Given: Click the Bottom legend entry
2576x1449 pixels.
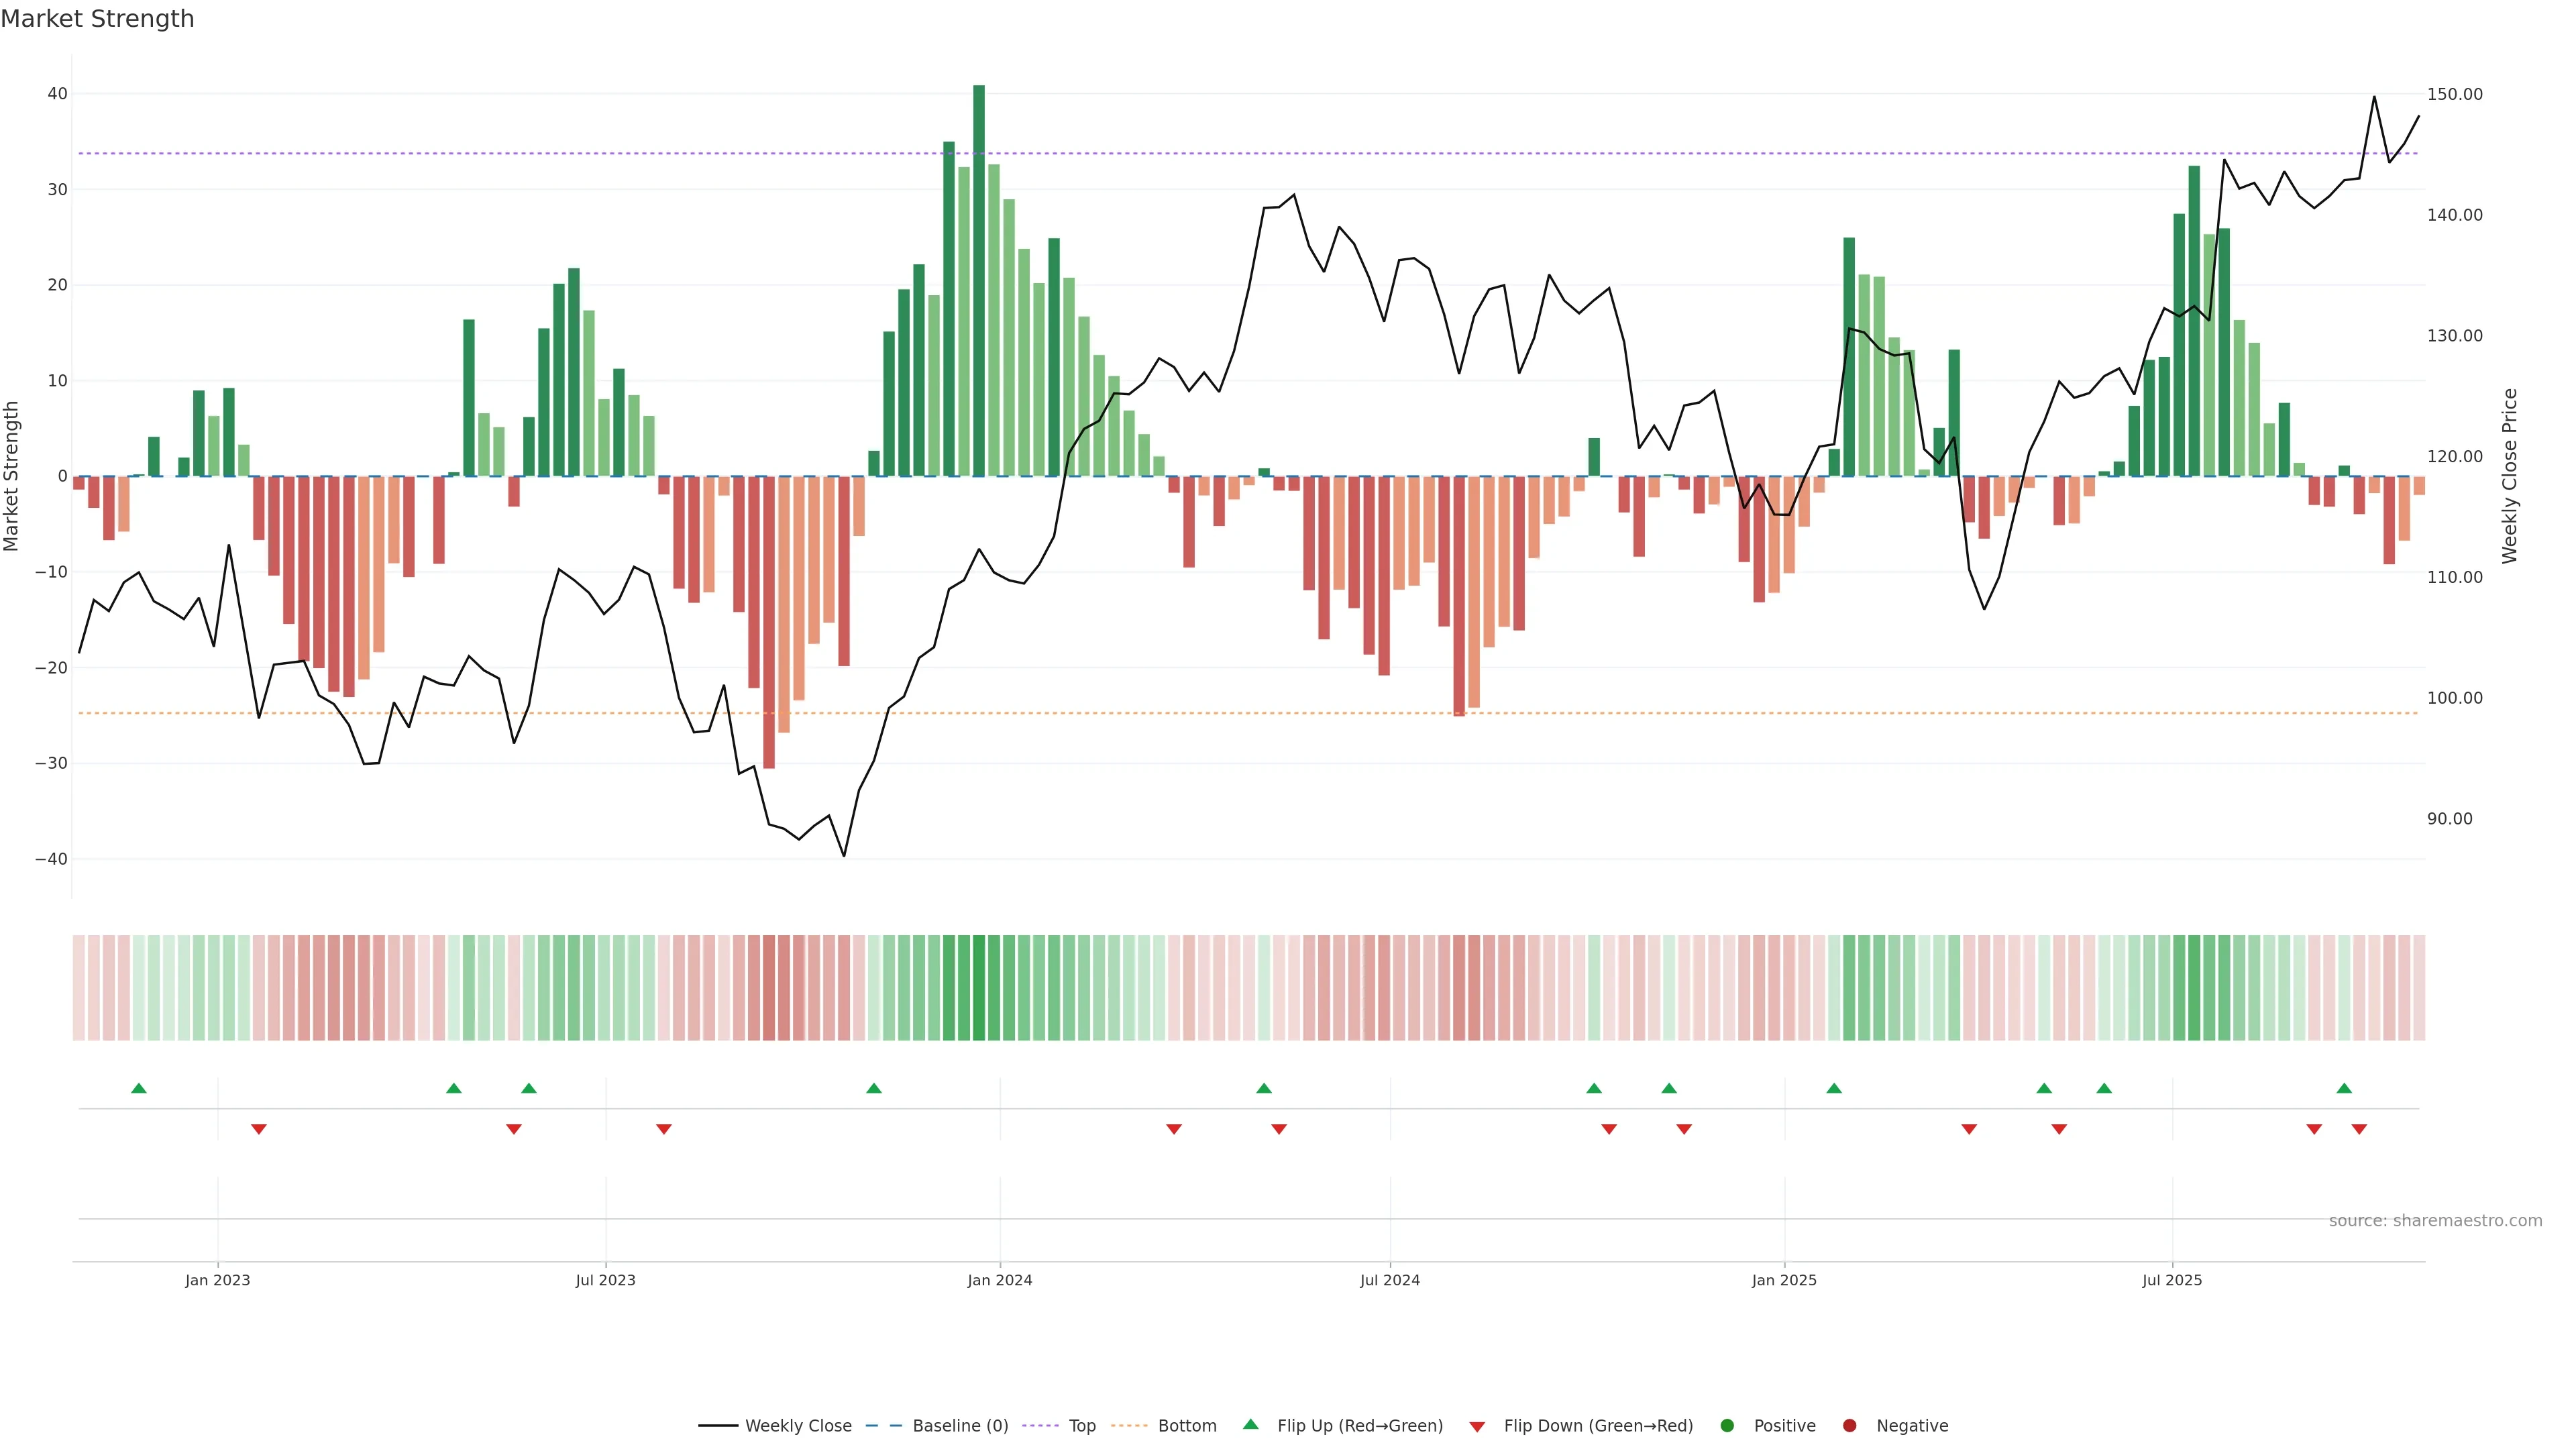Looking at the screenshot, I should pyautogui.click(x=1186, y=1426).
